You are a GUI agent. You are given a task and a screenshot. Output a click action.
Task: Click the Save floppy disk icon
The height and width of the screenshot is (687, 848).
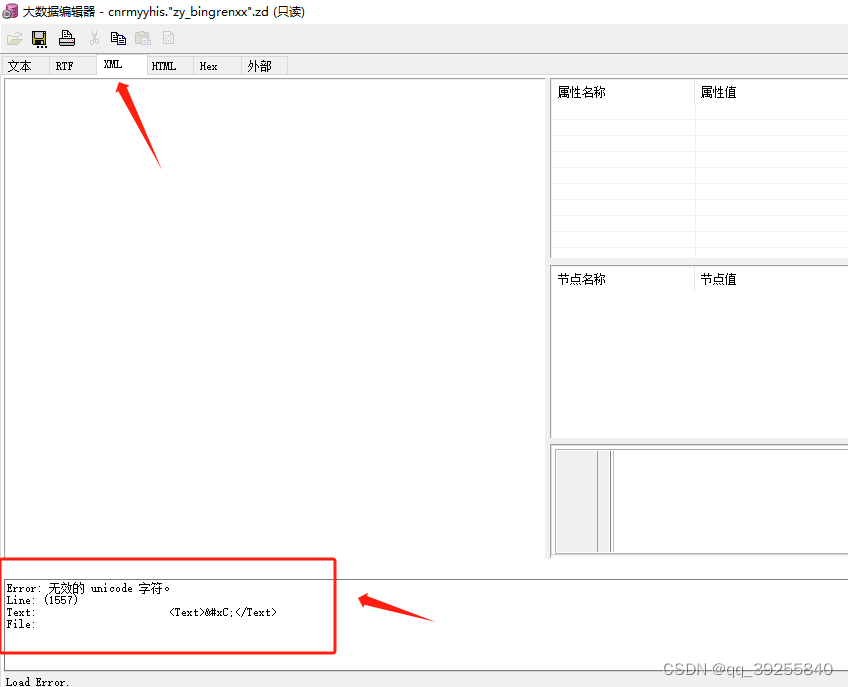pyautogui.click(x=39, y=38)
